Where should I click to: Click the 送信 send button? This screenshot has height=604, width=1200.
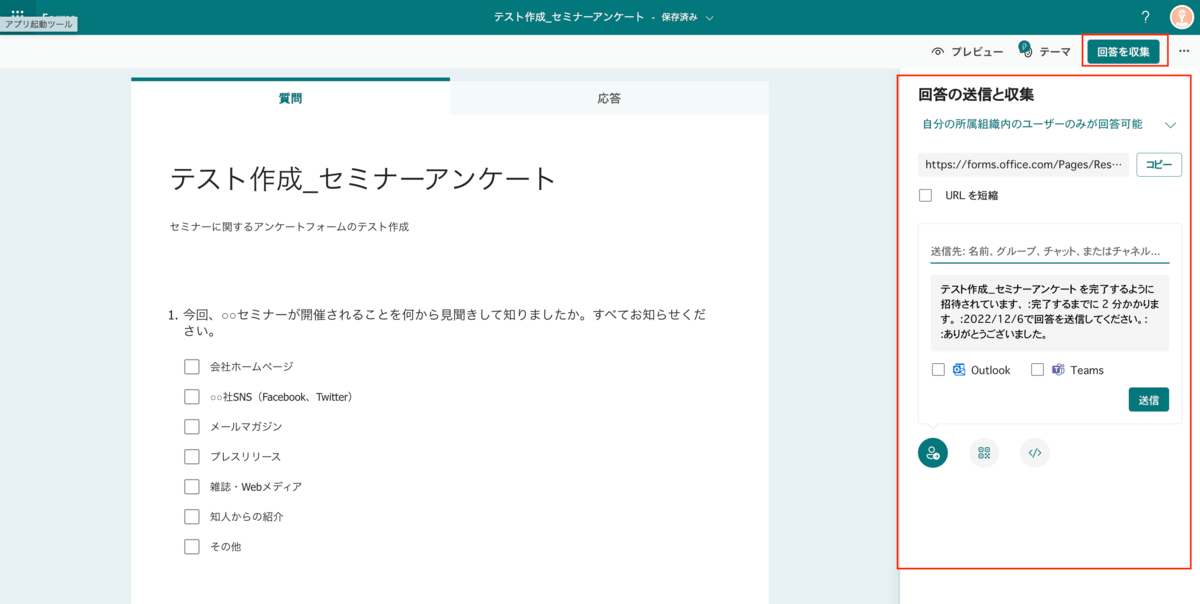click(x=1148, y=399)
